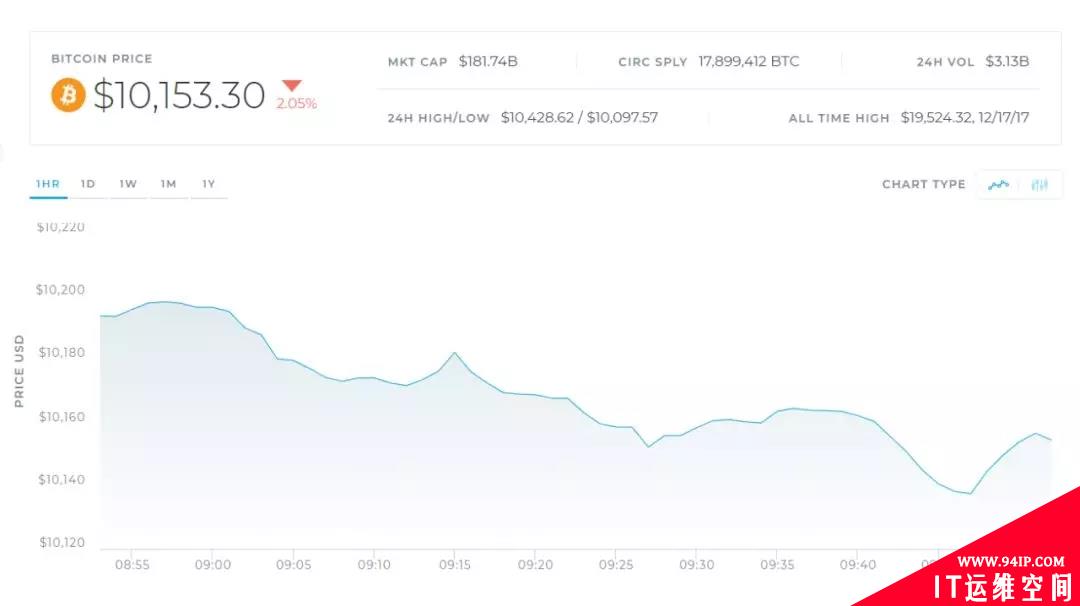Viewport: 1080px width, 606px height.
Task: Click the 17,899,412 BTC supply value
Action: pyautogui.click(x=749, y=61)
